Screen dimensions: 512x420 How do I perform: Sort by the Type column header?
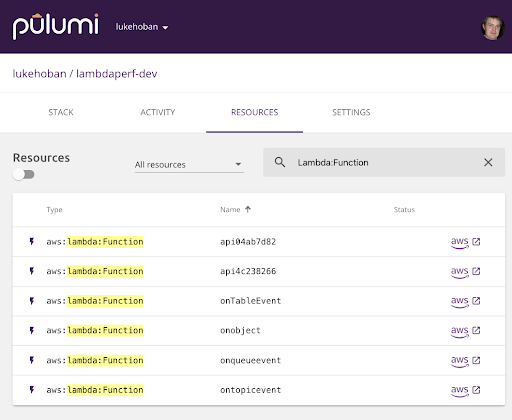[x=54, y=210]
